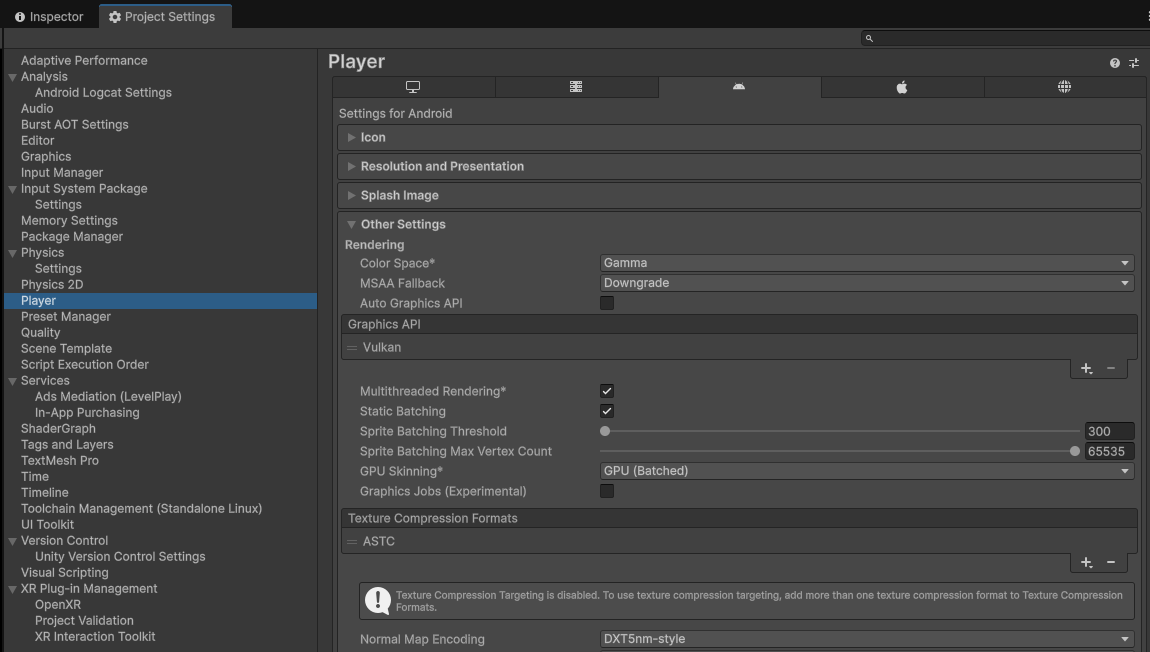Select the desktop standalone platform tab
The width and height of the screenshot is (1150, 652).
(x=414, y=87)
